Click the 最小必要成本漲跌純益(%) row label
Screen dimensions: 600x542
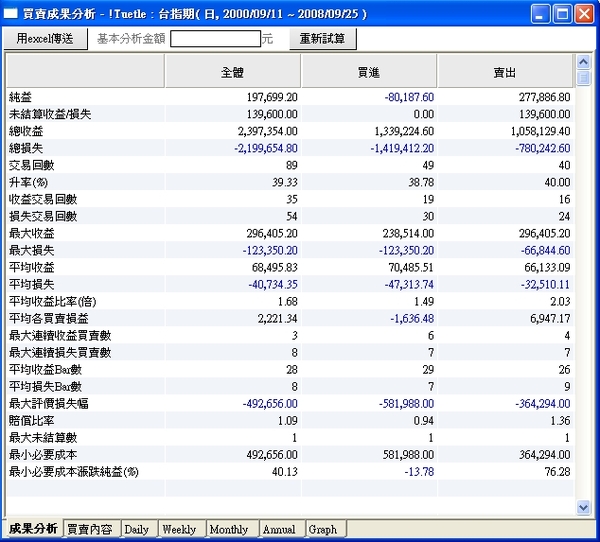coord(74,472)
